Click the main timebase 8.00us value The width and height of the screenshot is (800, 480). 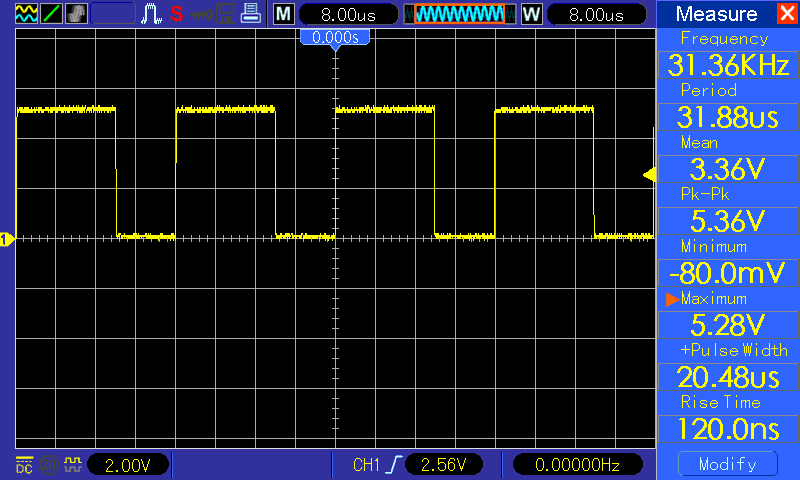(348, 14)
